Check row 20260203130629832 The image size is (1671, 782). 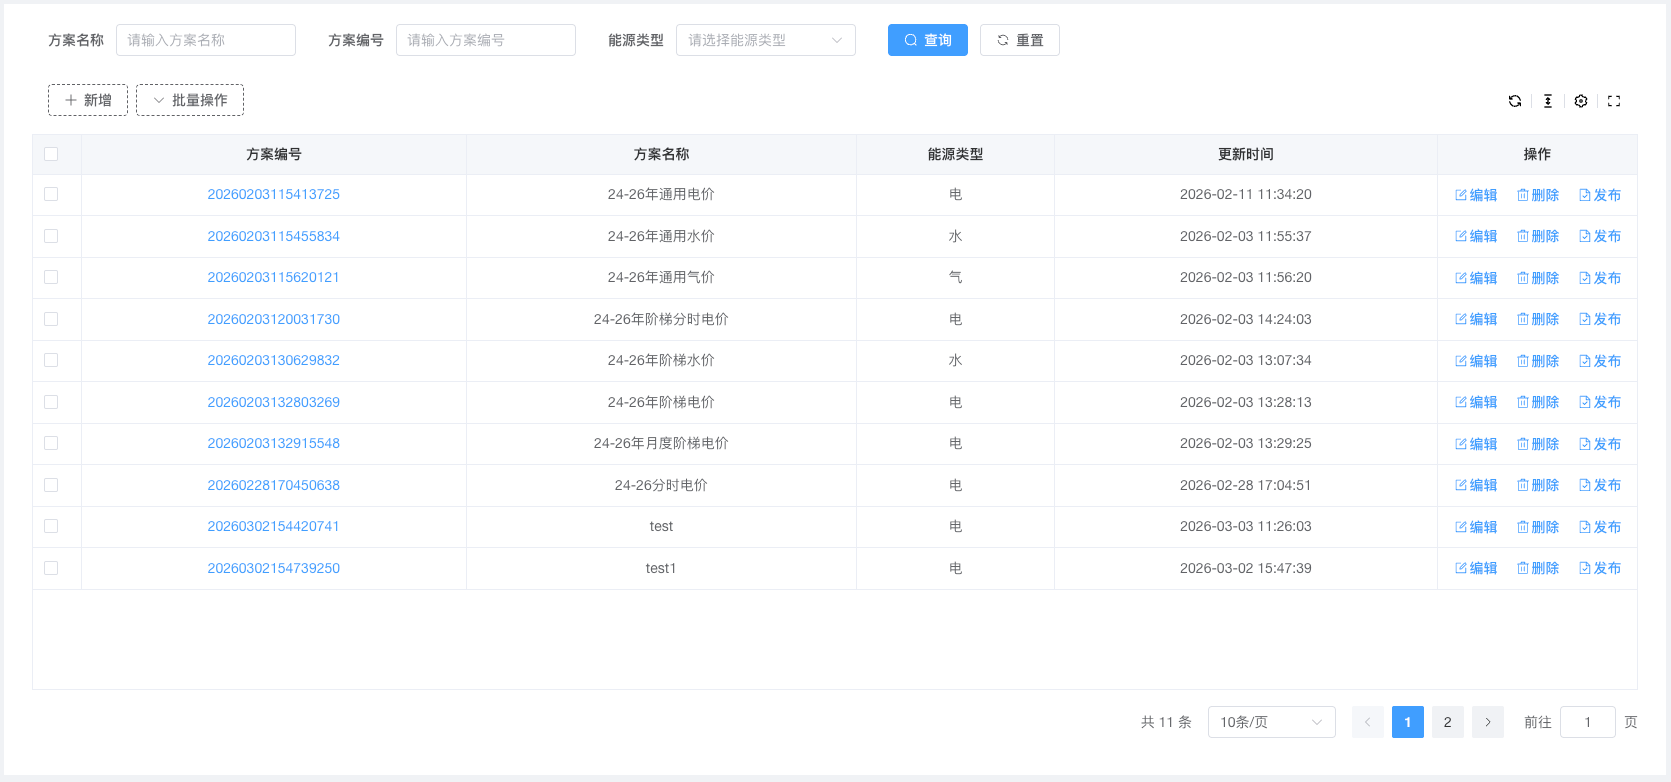[51, 360]
